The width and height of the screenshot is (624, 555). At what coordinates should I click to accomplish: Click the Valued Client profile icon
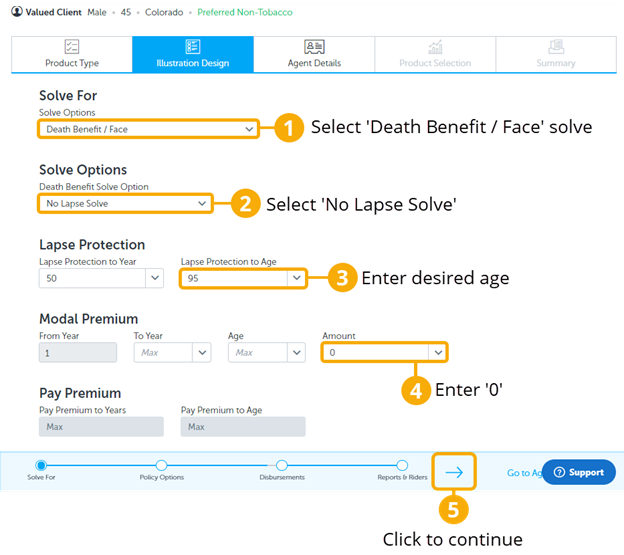[x=17, y=12]
